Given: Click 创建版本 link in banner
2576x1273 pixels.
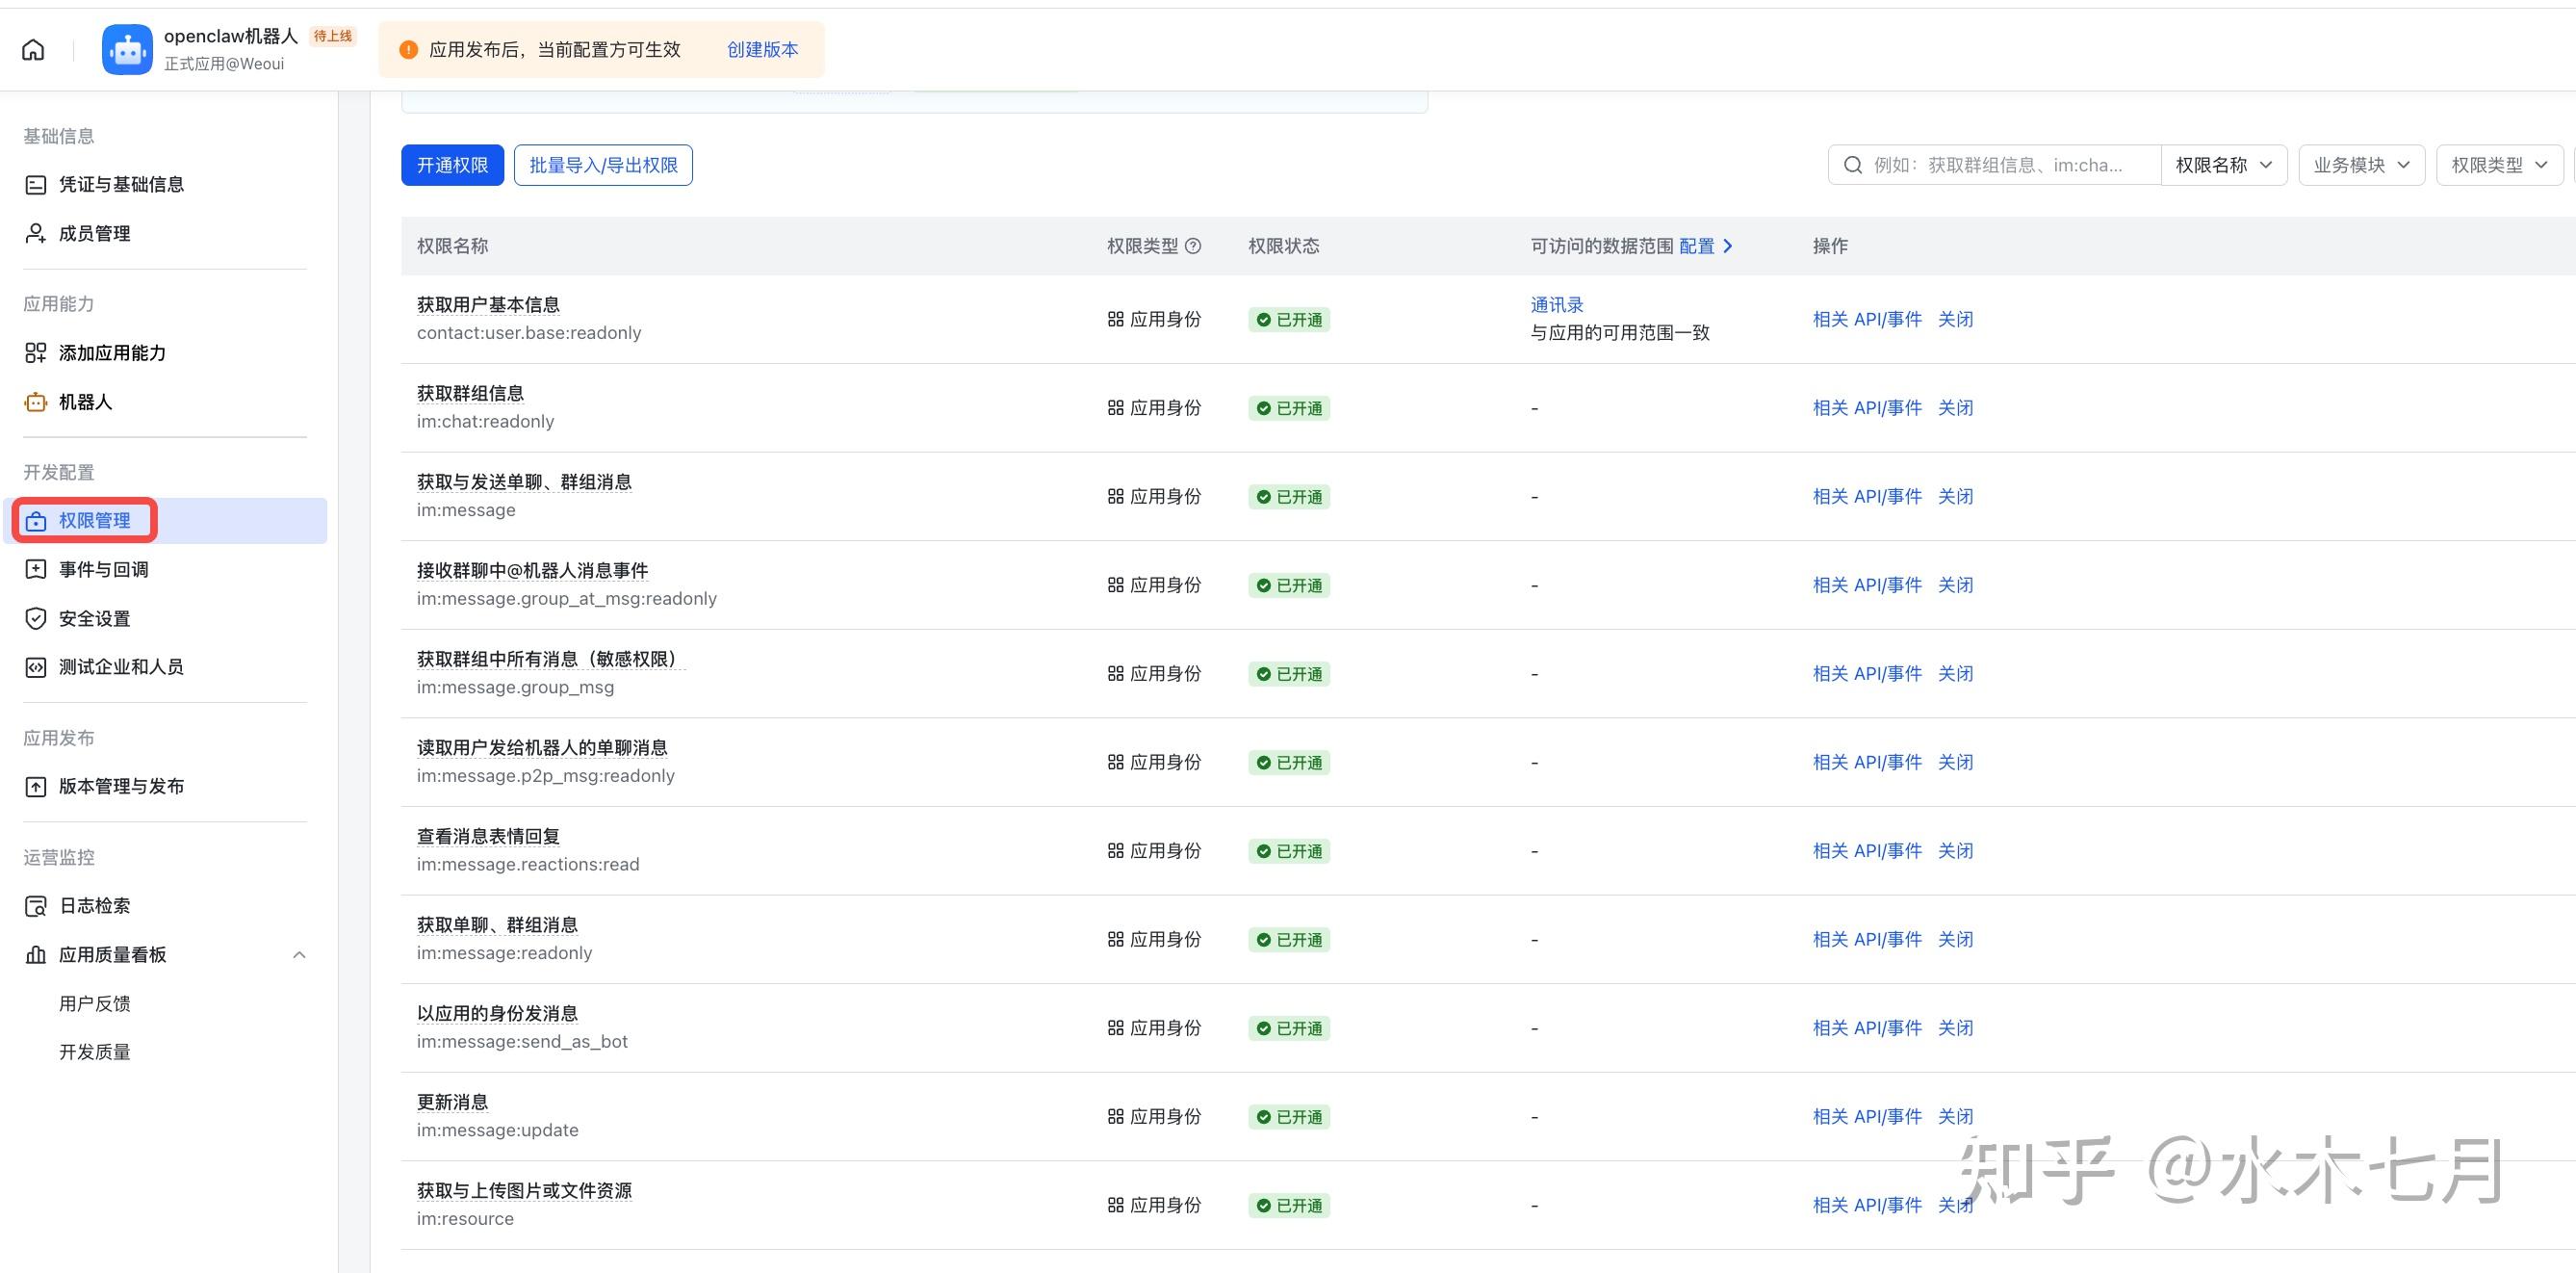Looking at the screenshot, I should (x=762, y=49).
